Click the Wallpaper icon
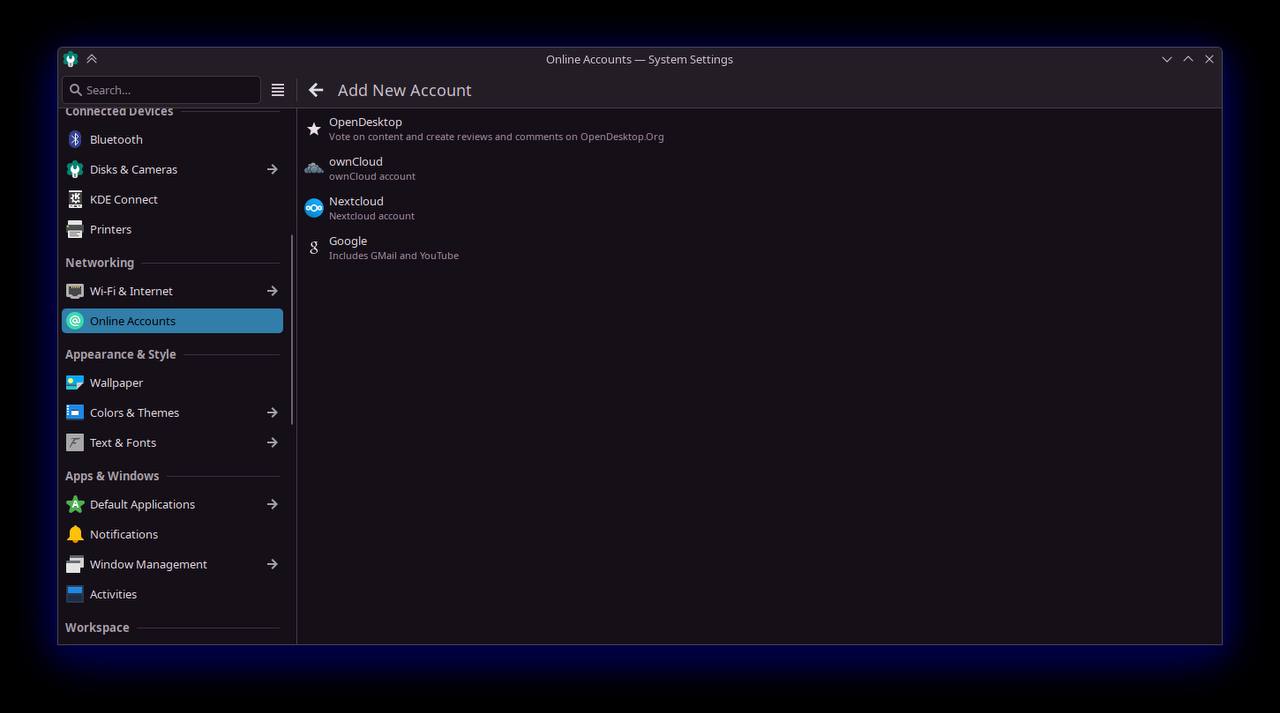The height and width of the screenshot is (713, 1280). [75, 383]
